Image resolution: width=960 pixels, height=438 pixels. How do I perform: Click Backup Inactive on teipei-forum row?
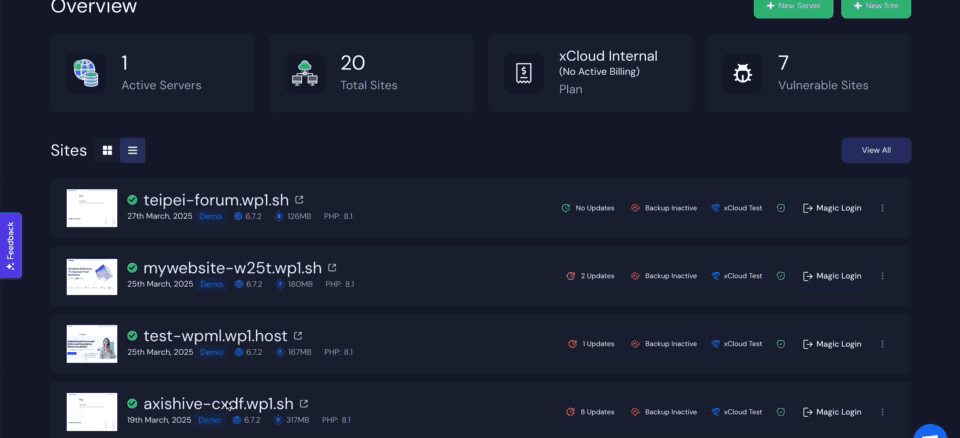tap(664, 208)
